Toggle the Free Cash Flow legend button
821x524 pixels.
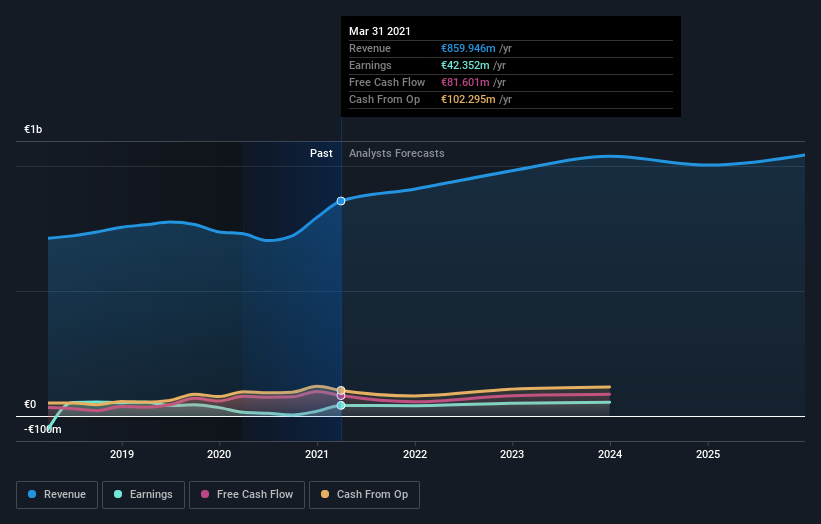[247, 495]
